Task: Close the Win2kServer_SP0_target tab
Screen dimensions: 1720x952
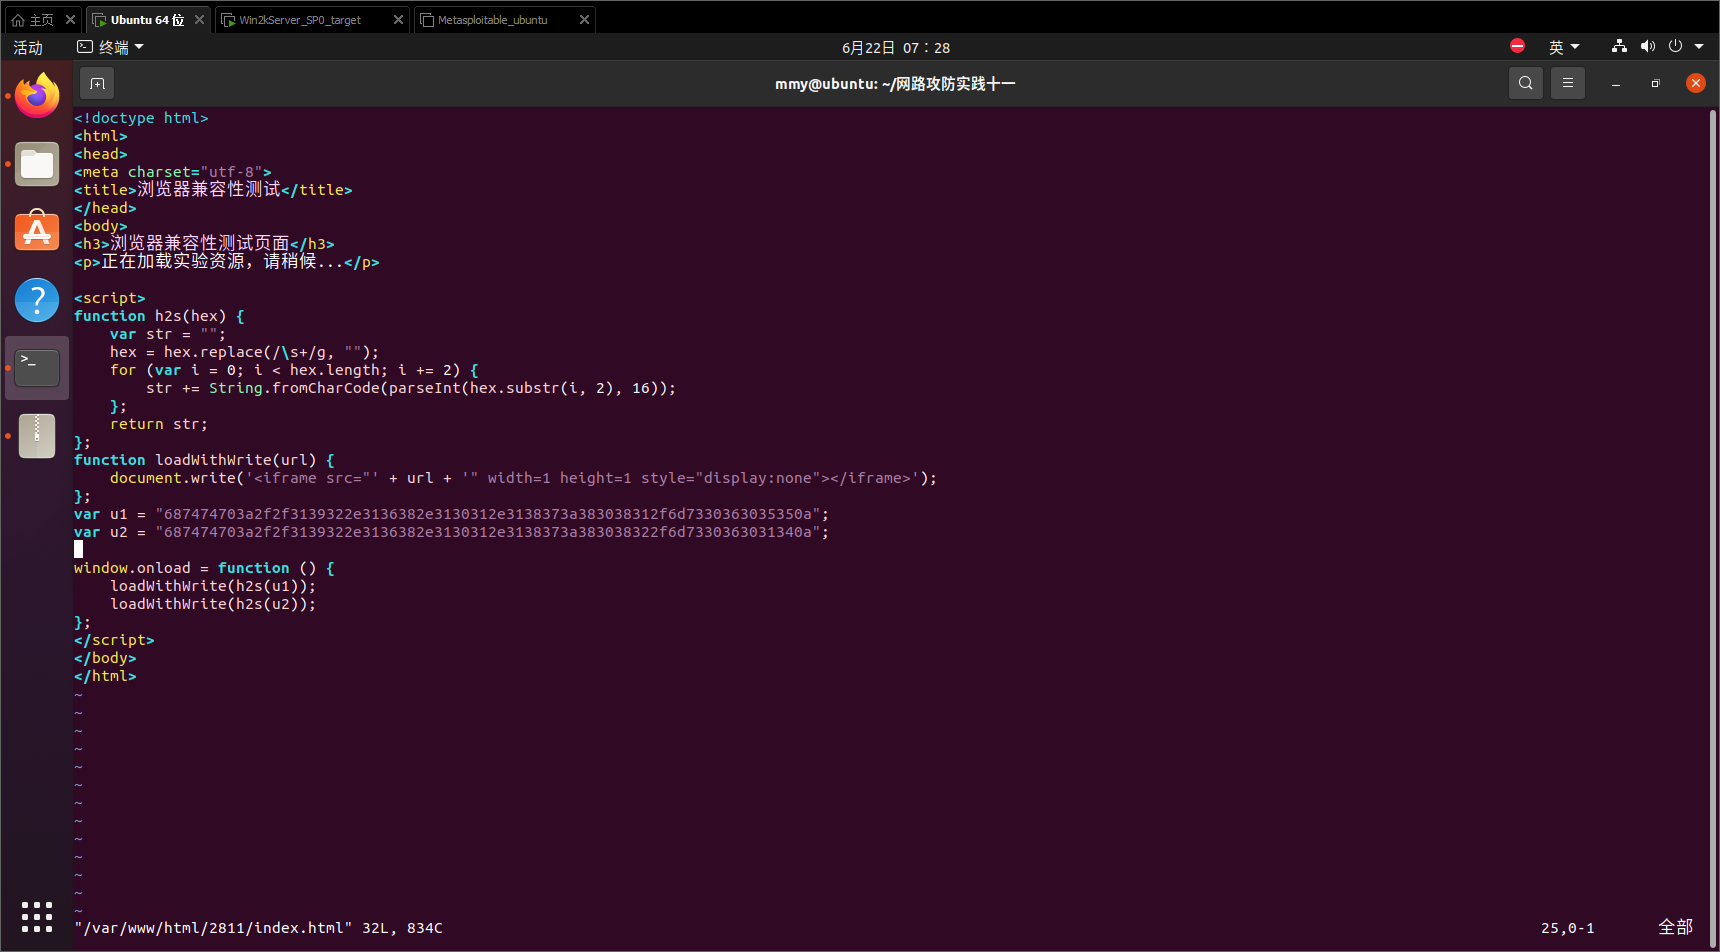Action: pyautogui.click(x=398, y=20)
